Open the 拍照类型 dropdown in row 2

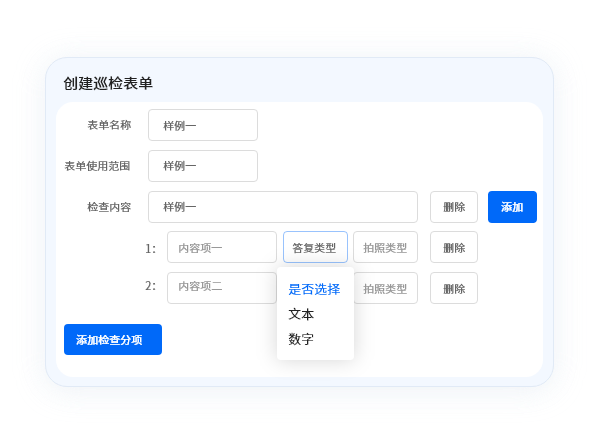386,288
